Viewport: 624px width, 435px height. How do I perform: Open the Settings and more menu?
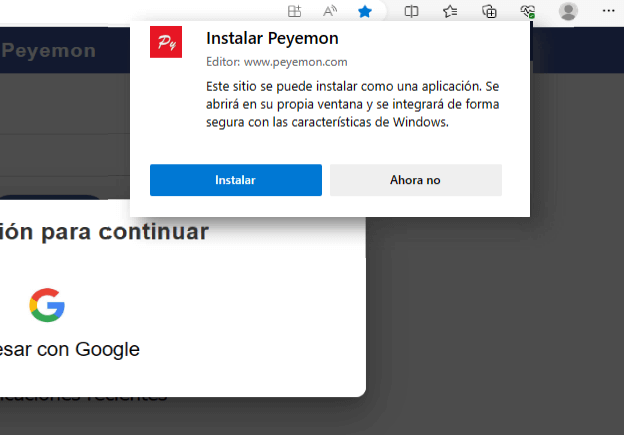608,11
